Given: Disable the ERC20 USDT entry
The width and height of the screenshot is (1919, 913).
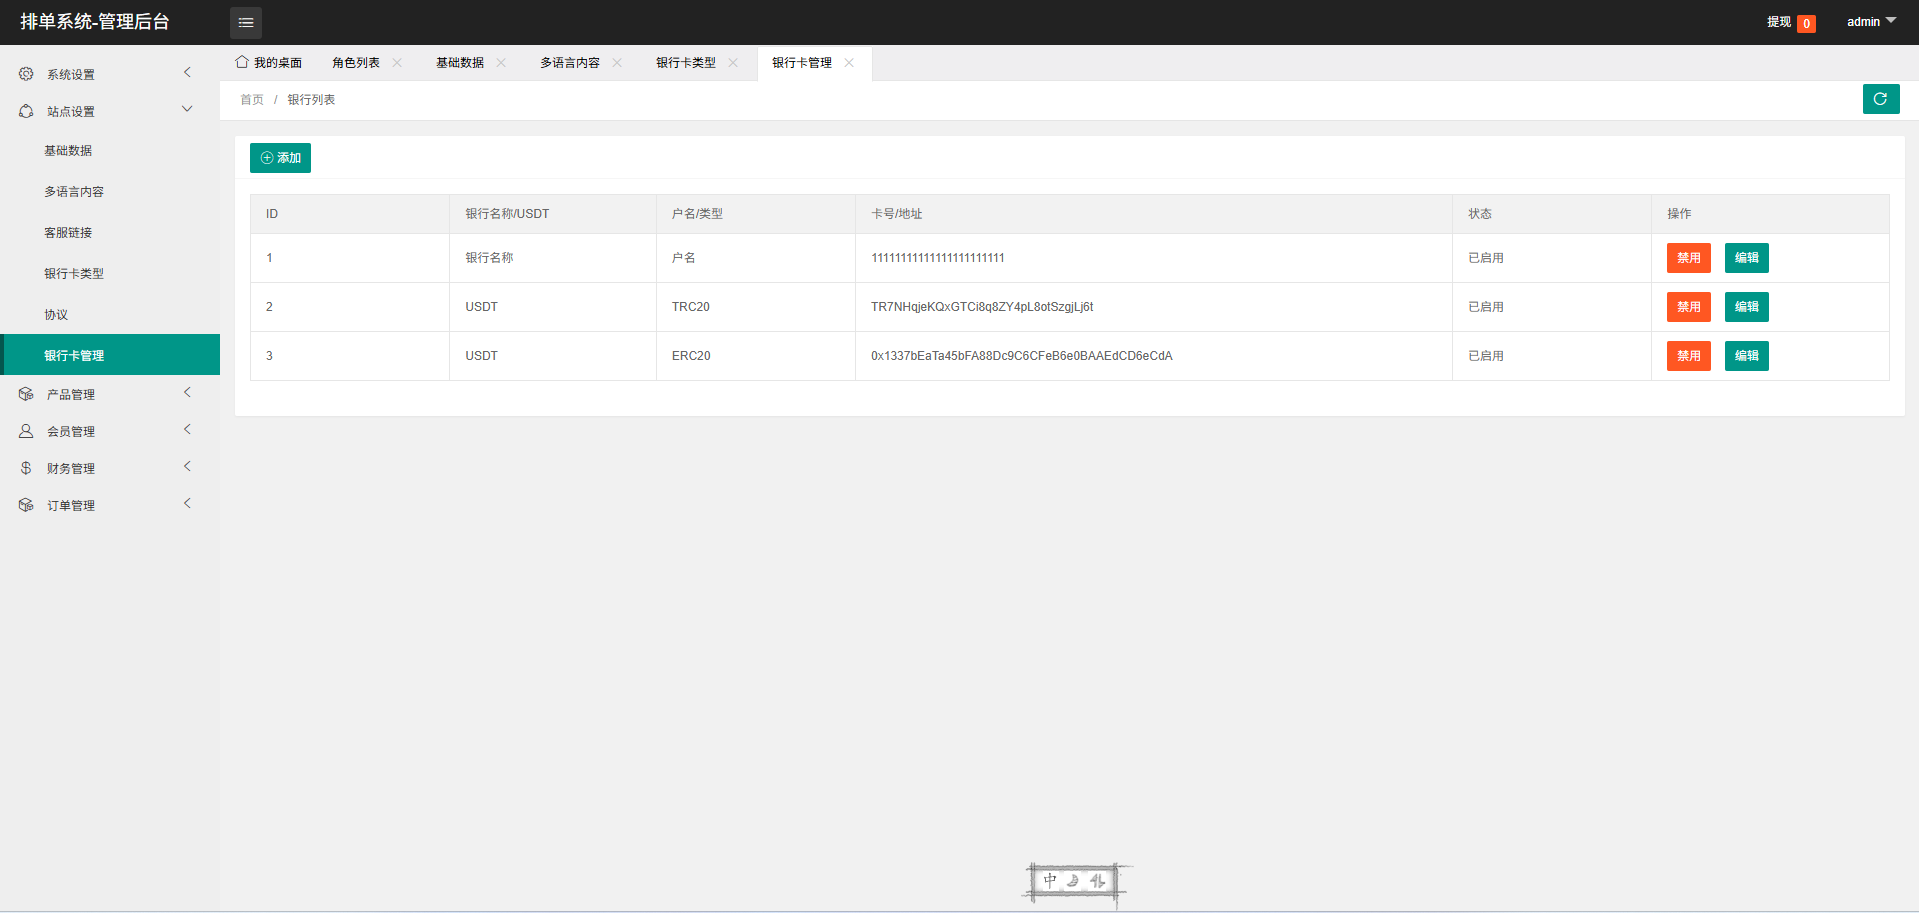Looking at the screenshot, I should 1688,356.
